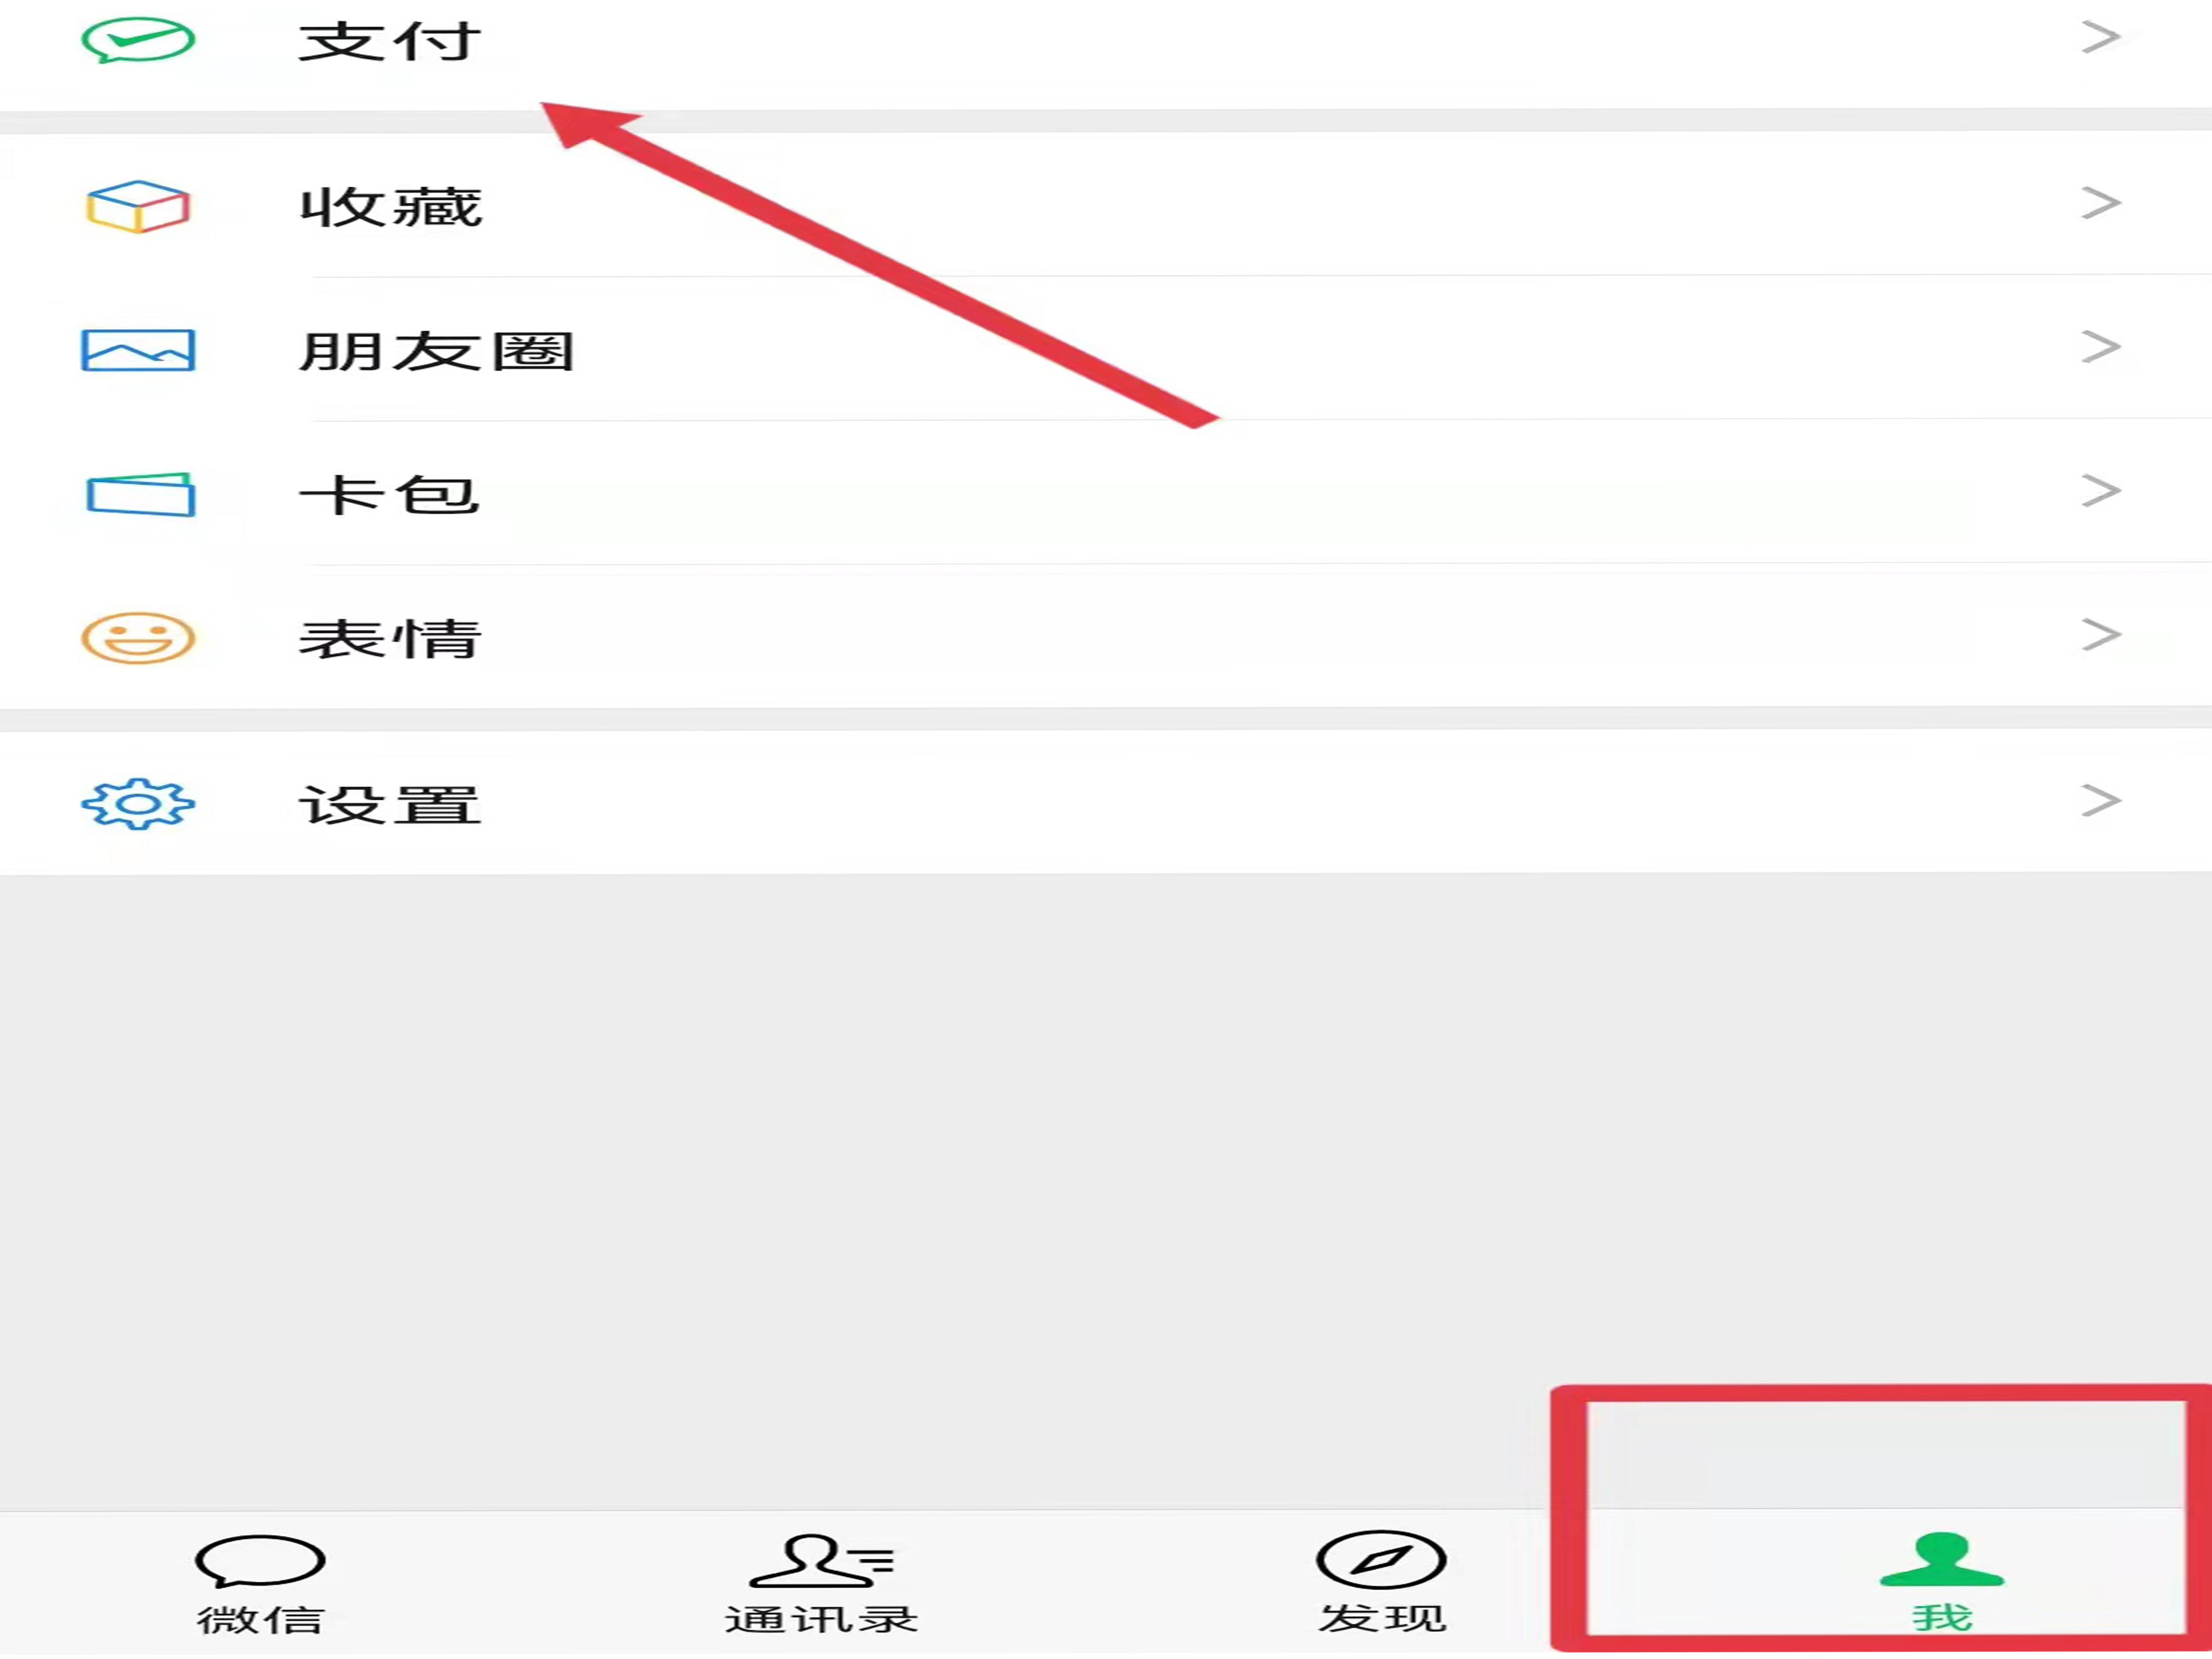Tap the green WeChat Pay icon
This screenshot has width=2212, height=1659.
pyautogui.click(x=138, y=40)
